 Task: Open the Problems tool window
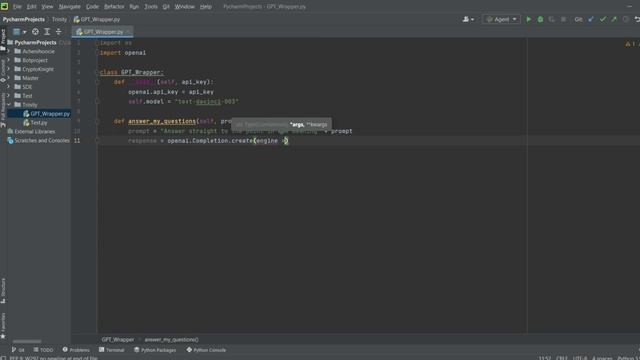(x=76, y=350)
